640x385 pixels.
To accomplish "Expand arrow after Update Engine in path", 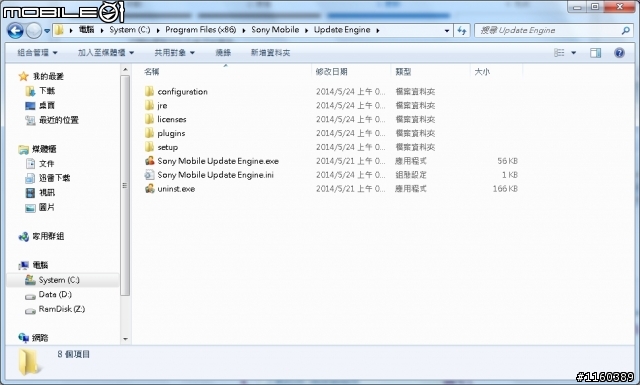I will click(x=378, y=31).
